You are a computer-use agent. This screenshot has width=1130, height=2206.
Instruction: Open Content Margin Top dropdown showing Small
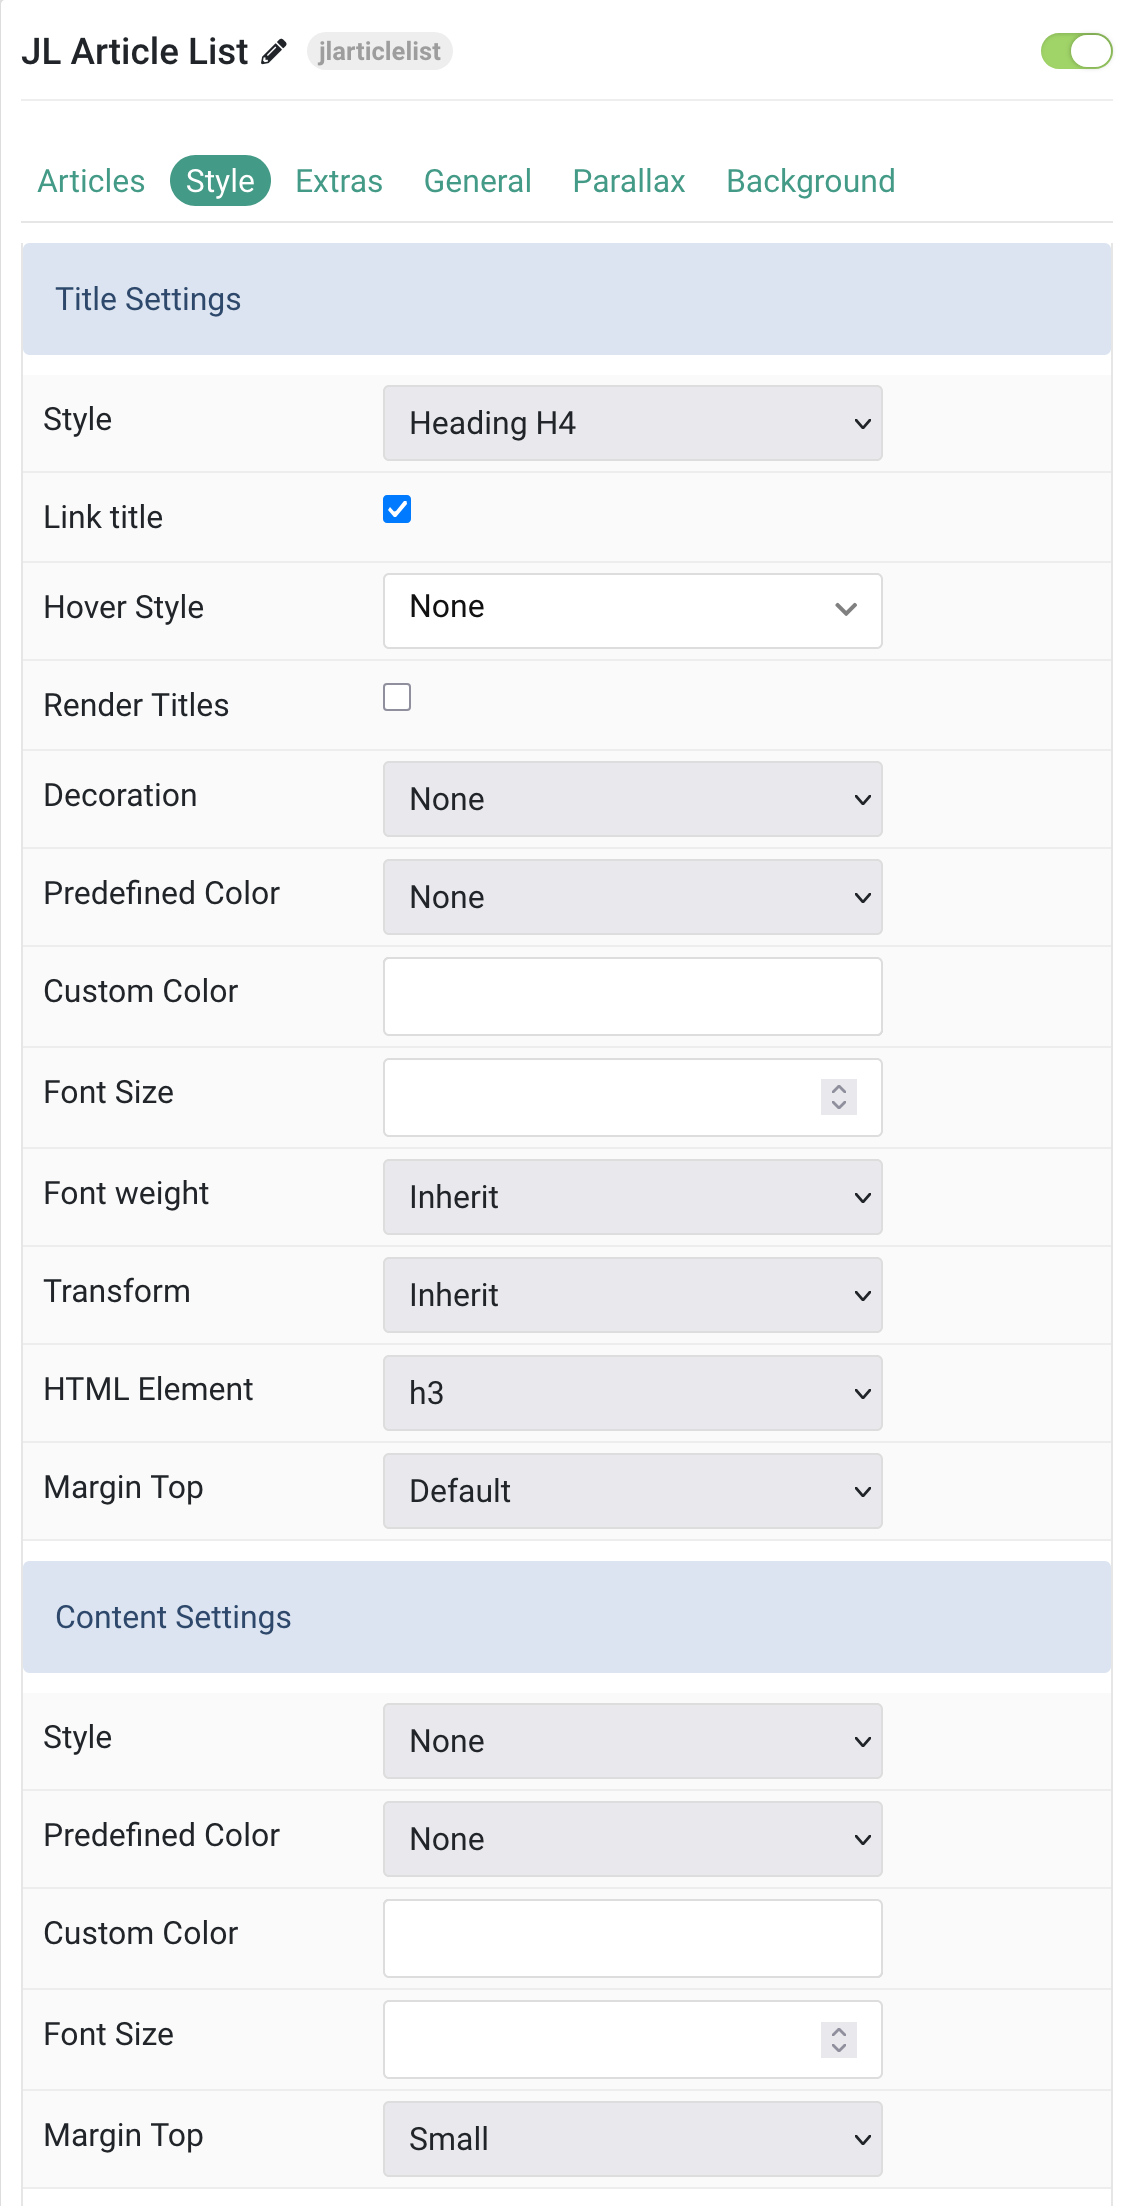click(632, 2139)
